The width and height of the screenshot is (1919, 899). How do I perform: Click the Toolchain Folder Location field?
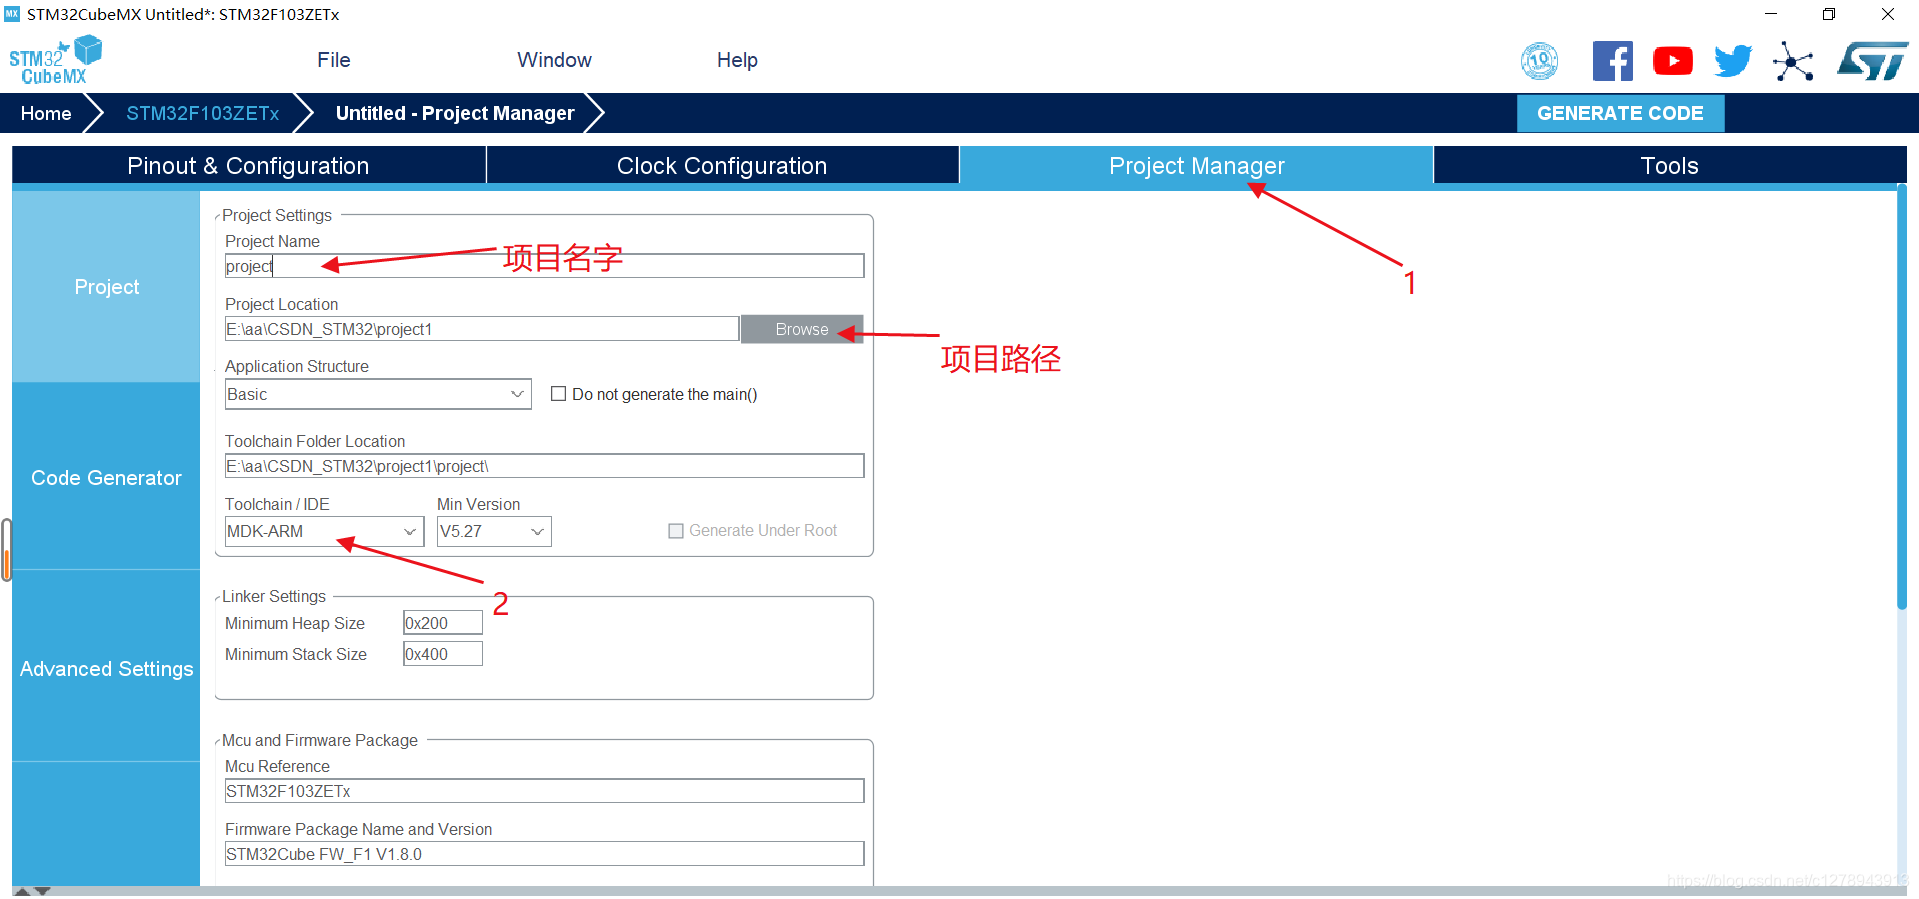point(544,466)
